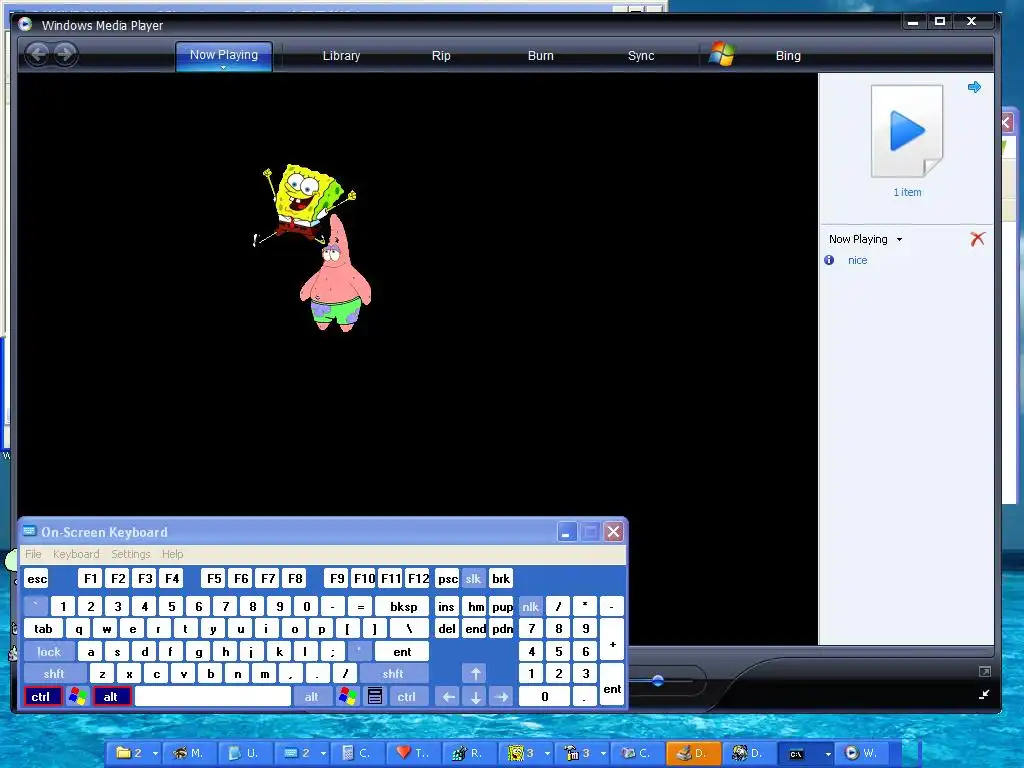Screen dimensions: 1024x768
Task: Toggle the nlk num lock key
Action: [x=530, y=607]
